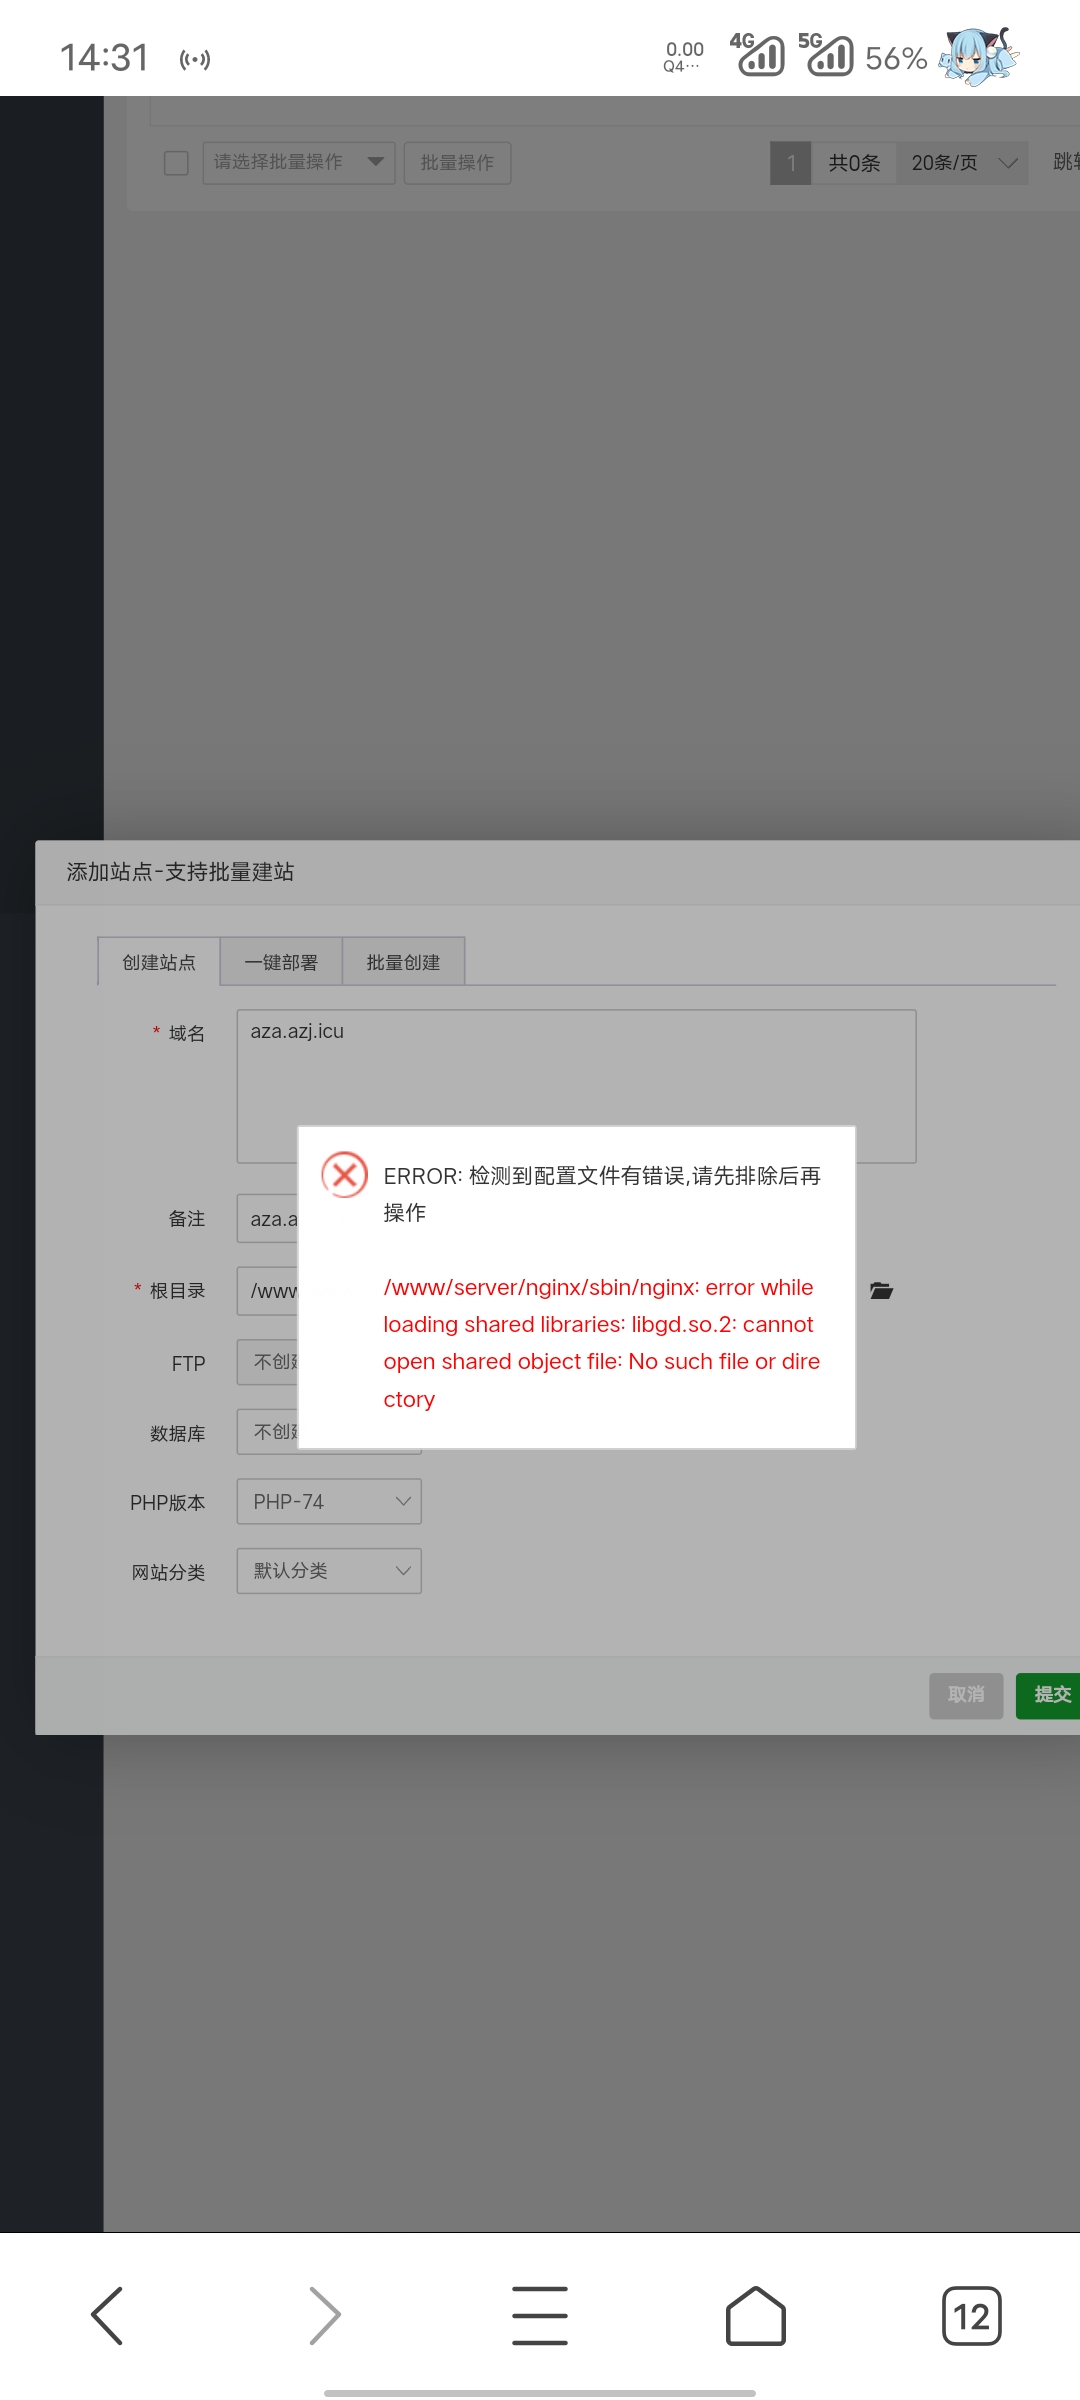Viewport: 1080px width, 2400px height.
Task: Click the green 提交 button
Action: (1048, 1696)
